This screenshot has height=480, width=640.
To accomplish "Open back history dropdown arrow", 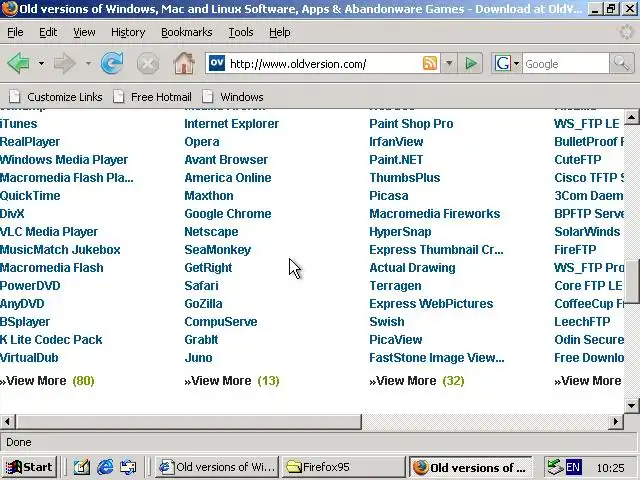I will (41, 63).
